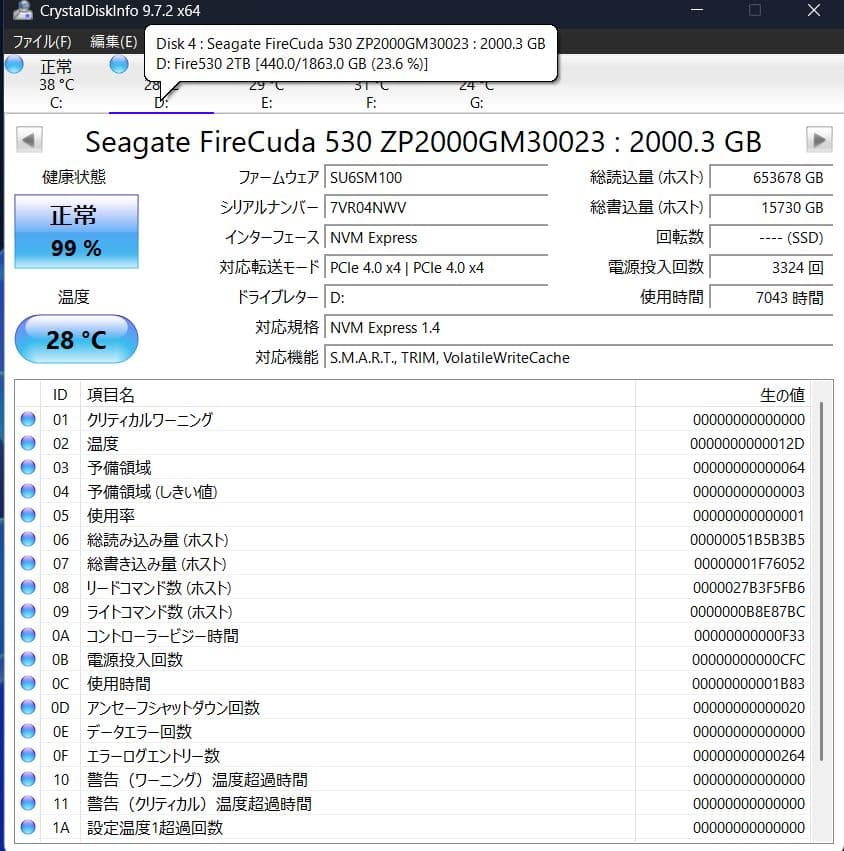Click the blue dot beside 使用率
Image resolution: width=844 pixels, height=851 pixels.
click(x=27, y=515)
